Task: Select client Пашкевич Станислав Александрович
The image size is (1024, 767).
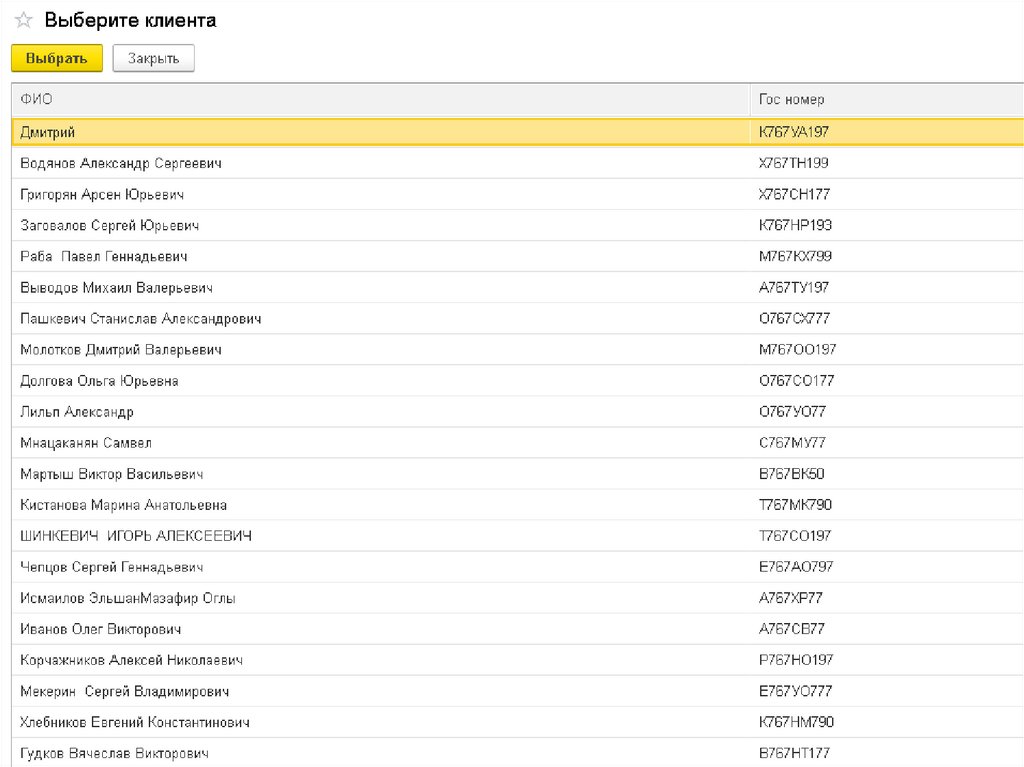Action: click(x=141, y=319)
